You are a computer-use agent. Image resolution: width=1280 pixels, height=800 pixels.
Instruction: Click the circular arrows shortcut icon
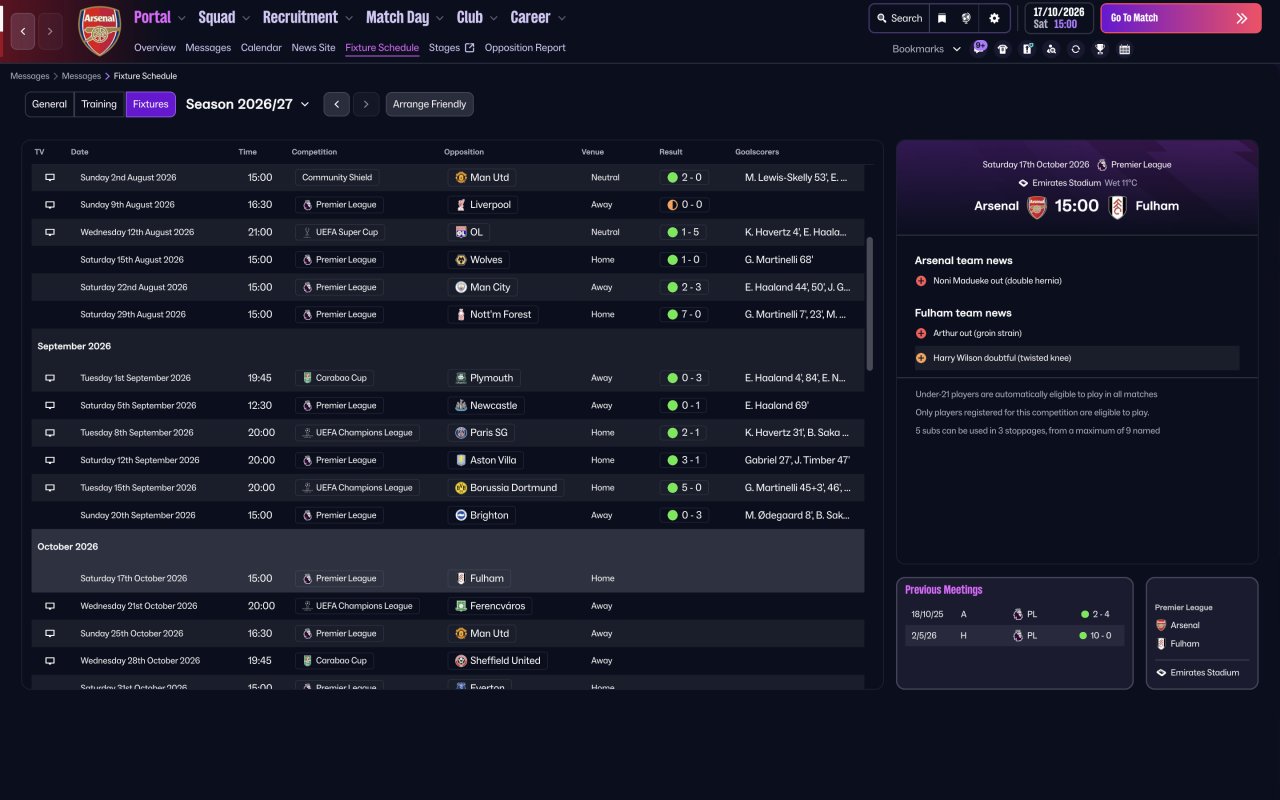[x=1075, y=49]
